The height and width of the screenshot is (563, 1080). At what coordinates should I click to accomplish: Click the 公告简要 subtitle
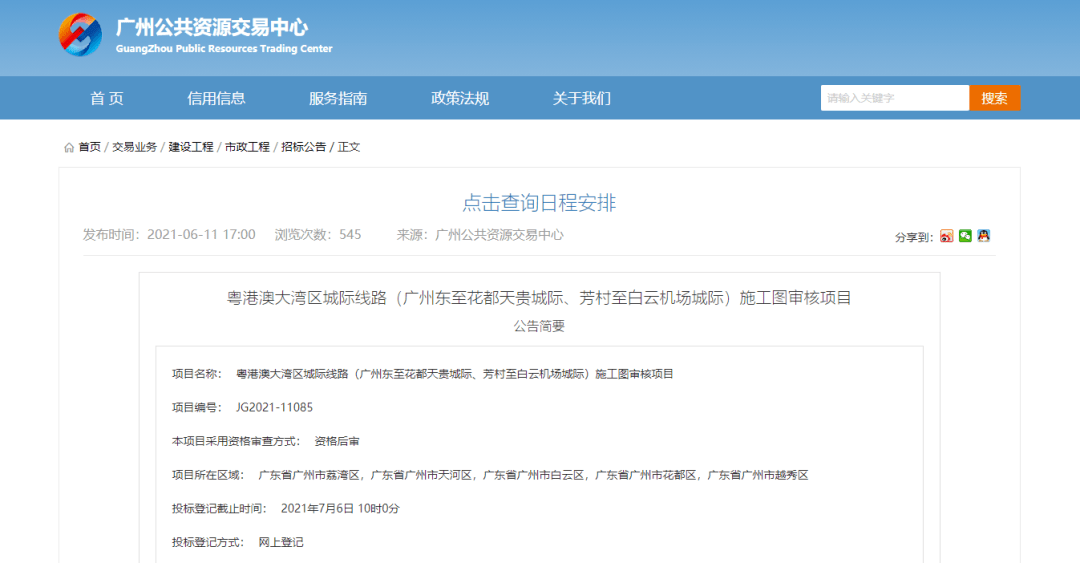539,326
